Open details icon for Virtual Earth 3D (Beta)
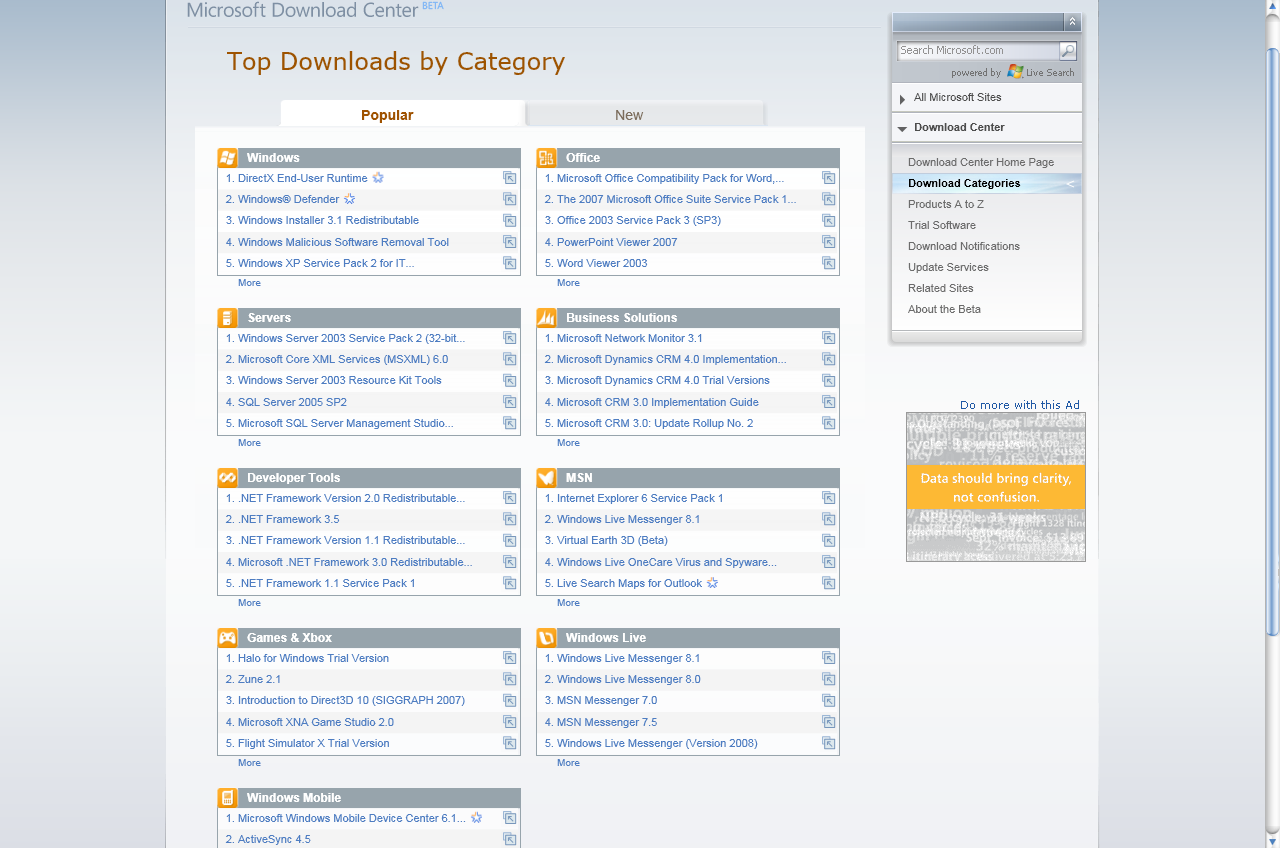This screenshot has height=848, width=1280. coord(829,540)
